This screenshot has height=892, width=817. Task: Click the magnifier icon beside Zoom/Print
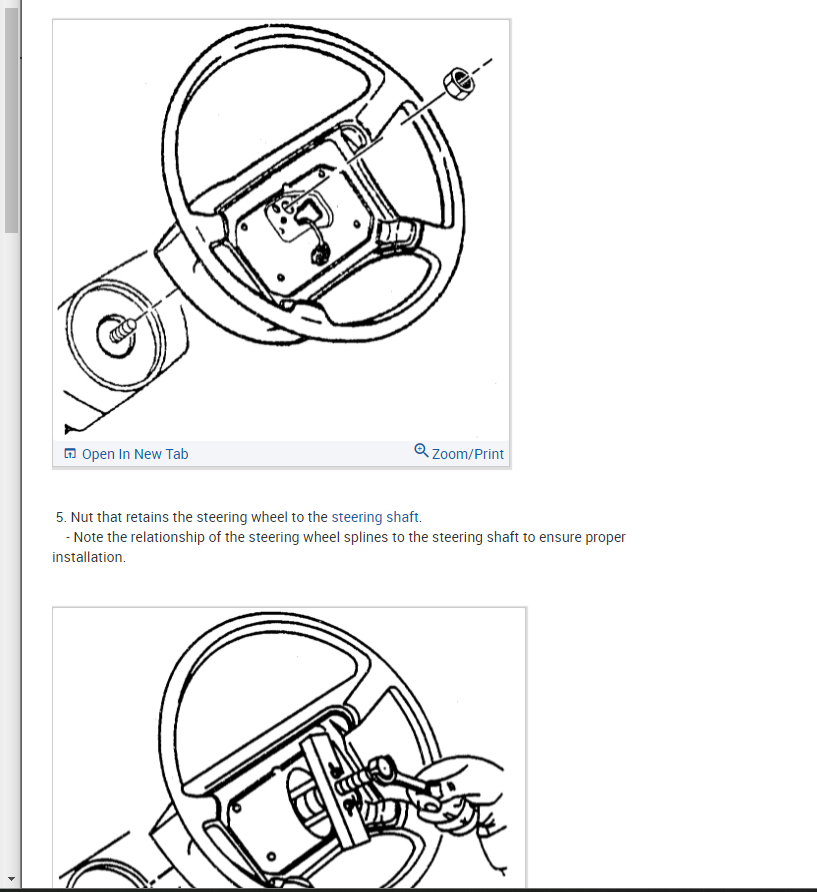coord(421,451)
